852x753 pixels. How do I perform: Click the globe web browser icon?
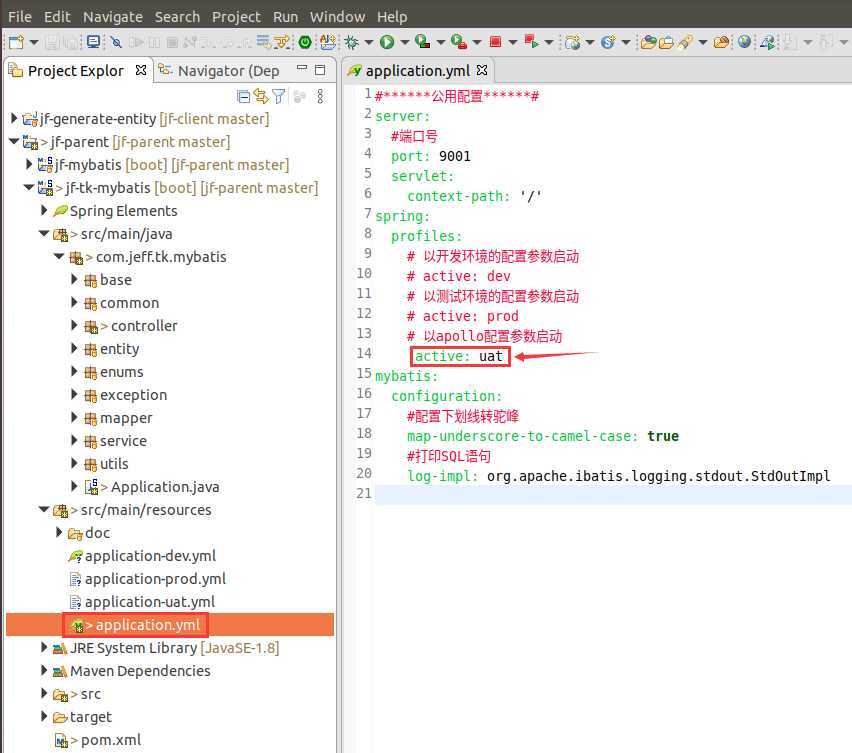pyautogui.click(x=744, y=42)
